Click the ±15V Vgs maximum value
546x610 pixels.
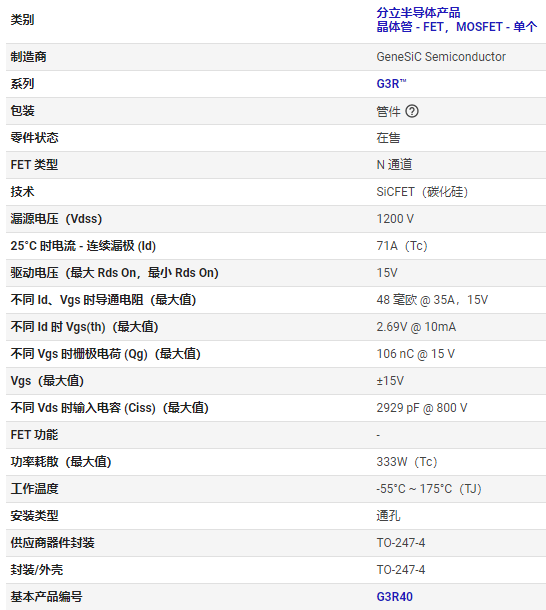tap(390, 380)
